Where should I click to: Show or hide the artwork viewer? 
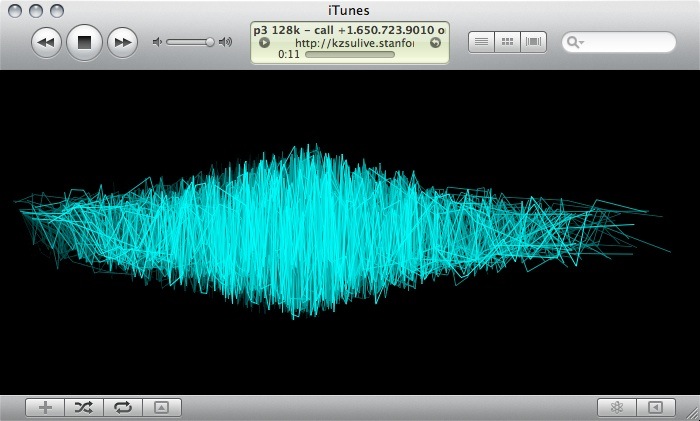pyautogui.click(x=162, y=407)
